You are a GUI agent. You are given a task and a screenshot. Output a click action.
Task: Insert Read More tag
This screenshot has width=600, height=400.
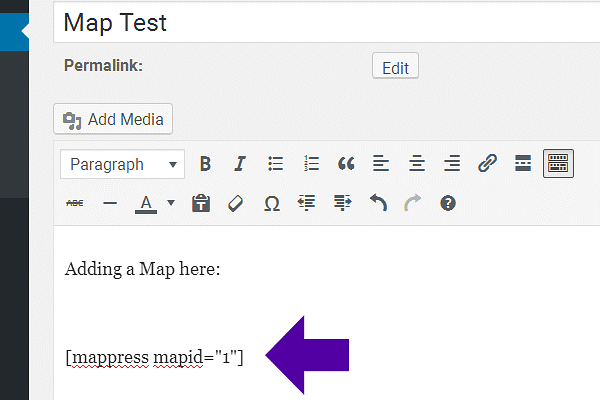pyautogui.click(x=522, y=164)
